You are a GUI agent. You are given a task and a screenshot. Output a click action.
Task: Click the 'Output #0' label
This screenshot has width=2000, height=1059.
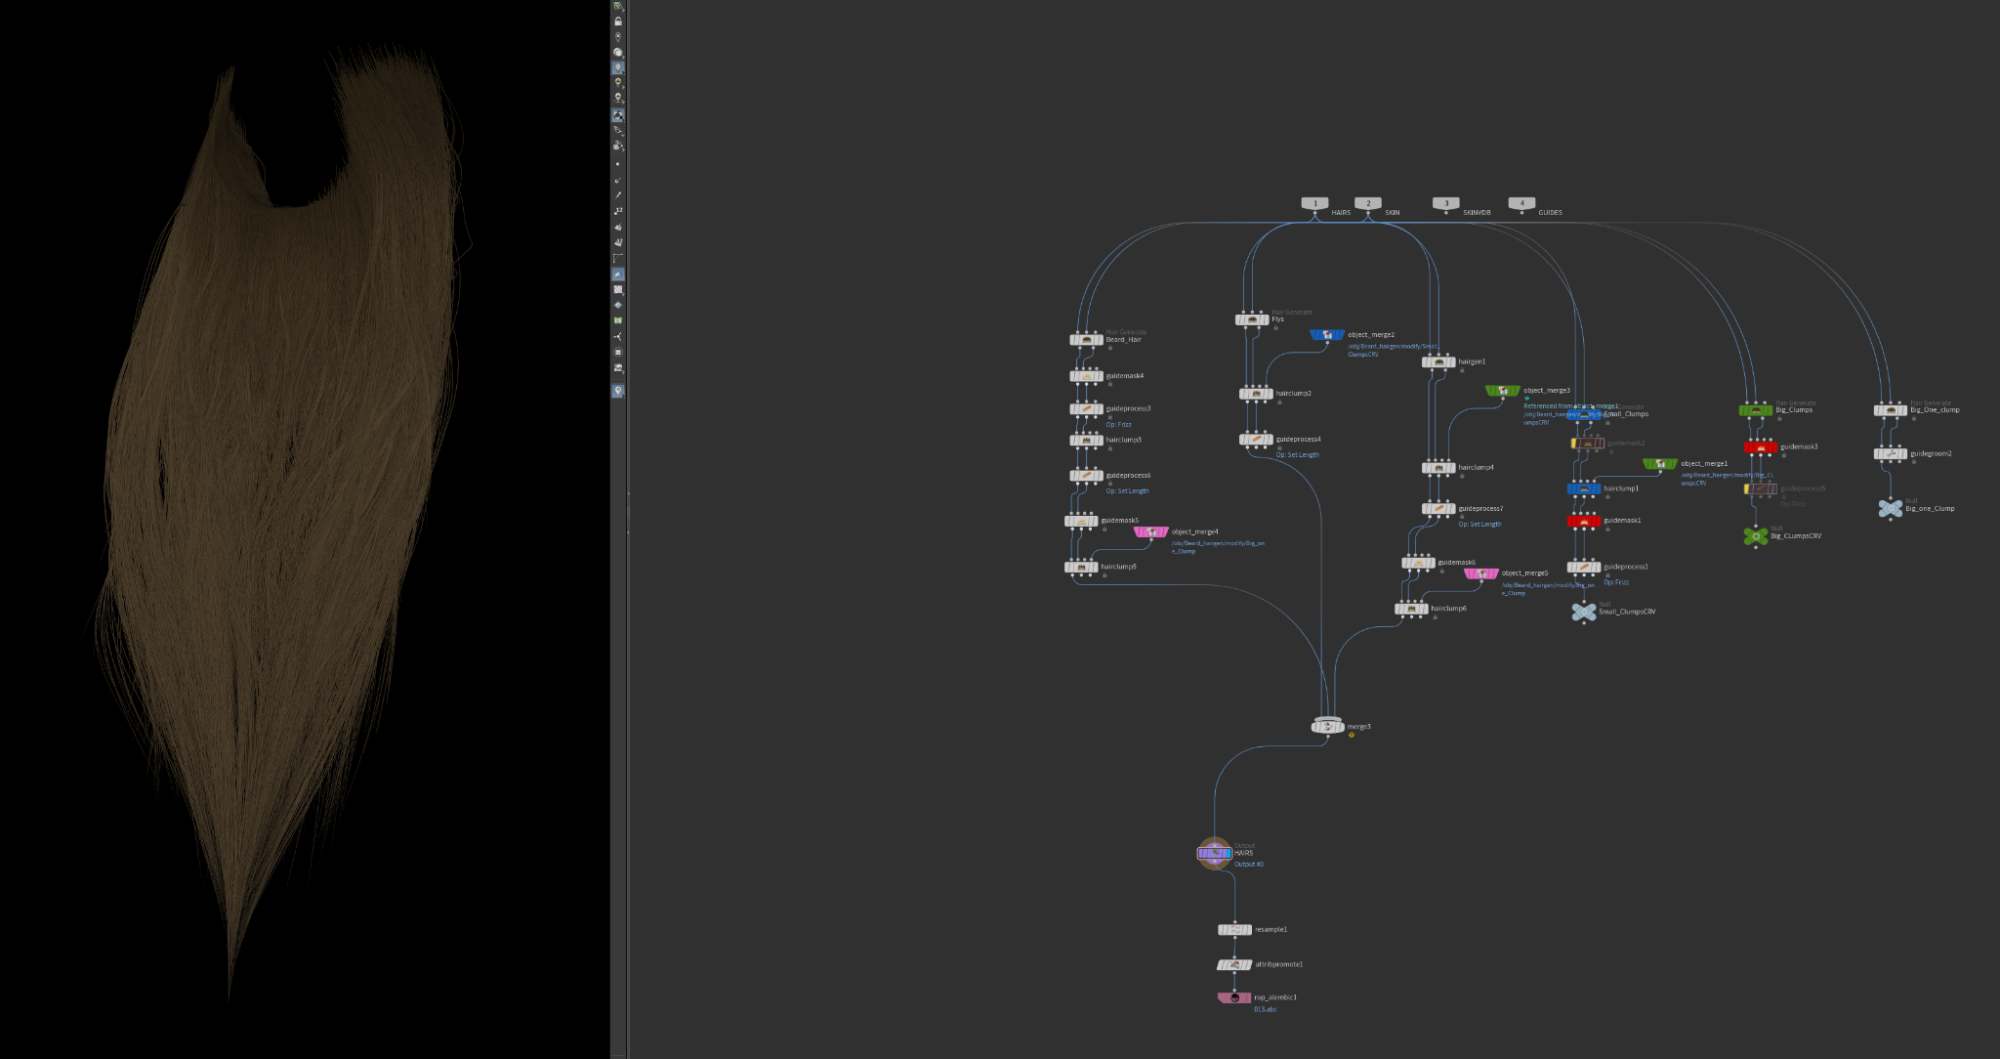(1249, 864)
